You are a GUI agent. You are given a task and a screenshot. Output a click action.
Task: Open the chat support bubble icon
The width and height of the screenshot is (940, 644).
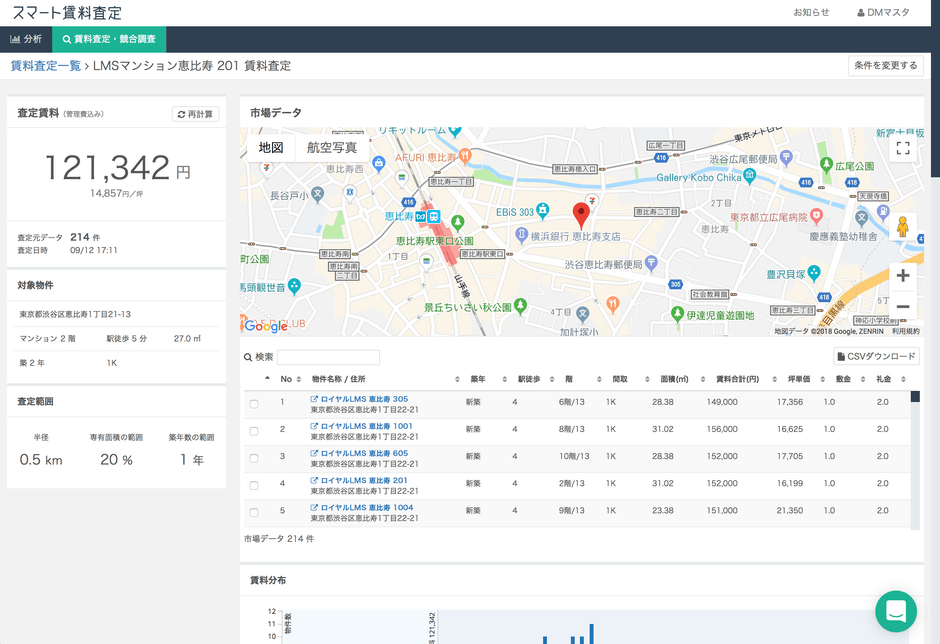[x=895, y=611]
